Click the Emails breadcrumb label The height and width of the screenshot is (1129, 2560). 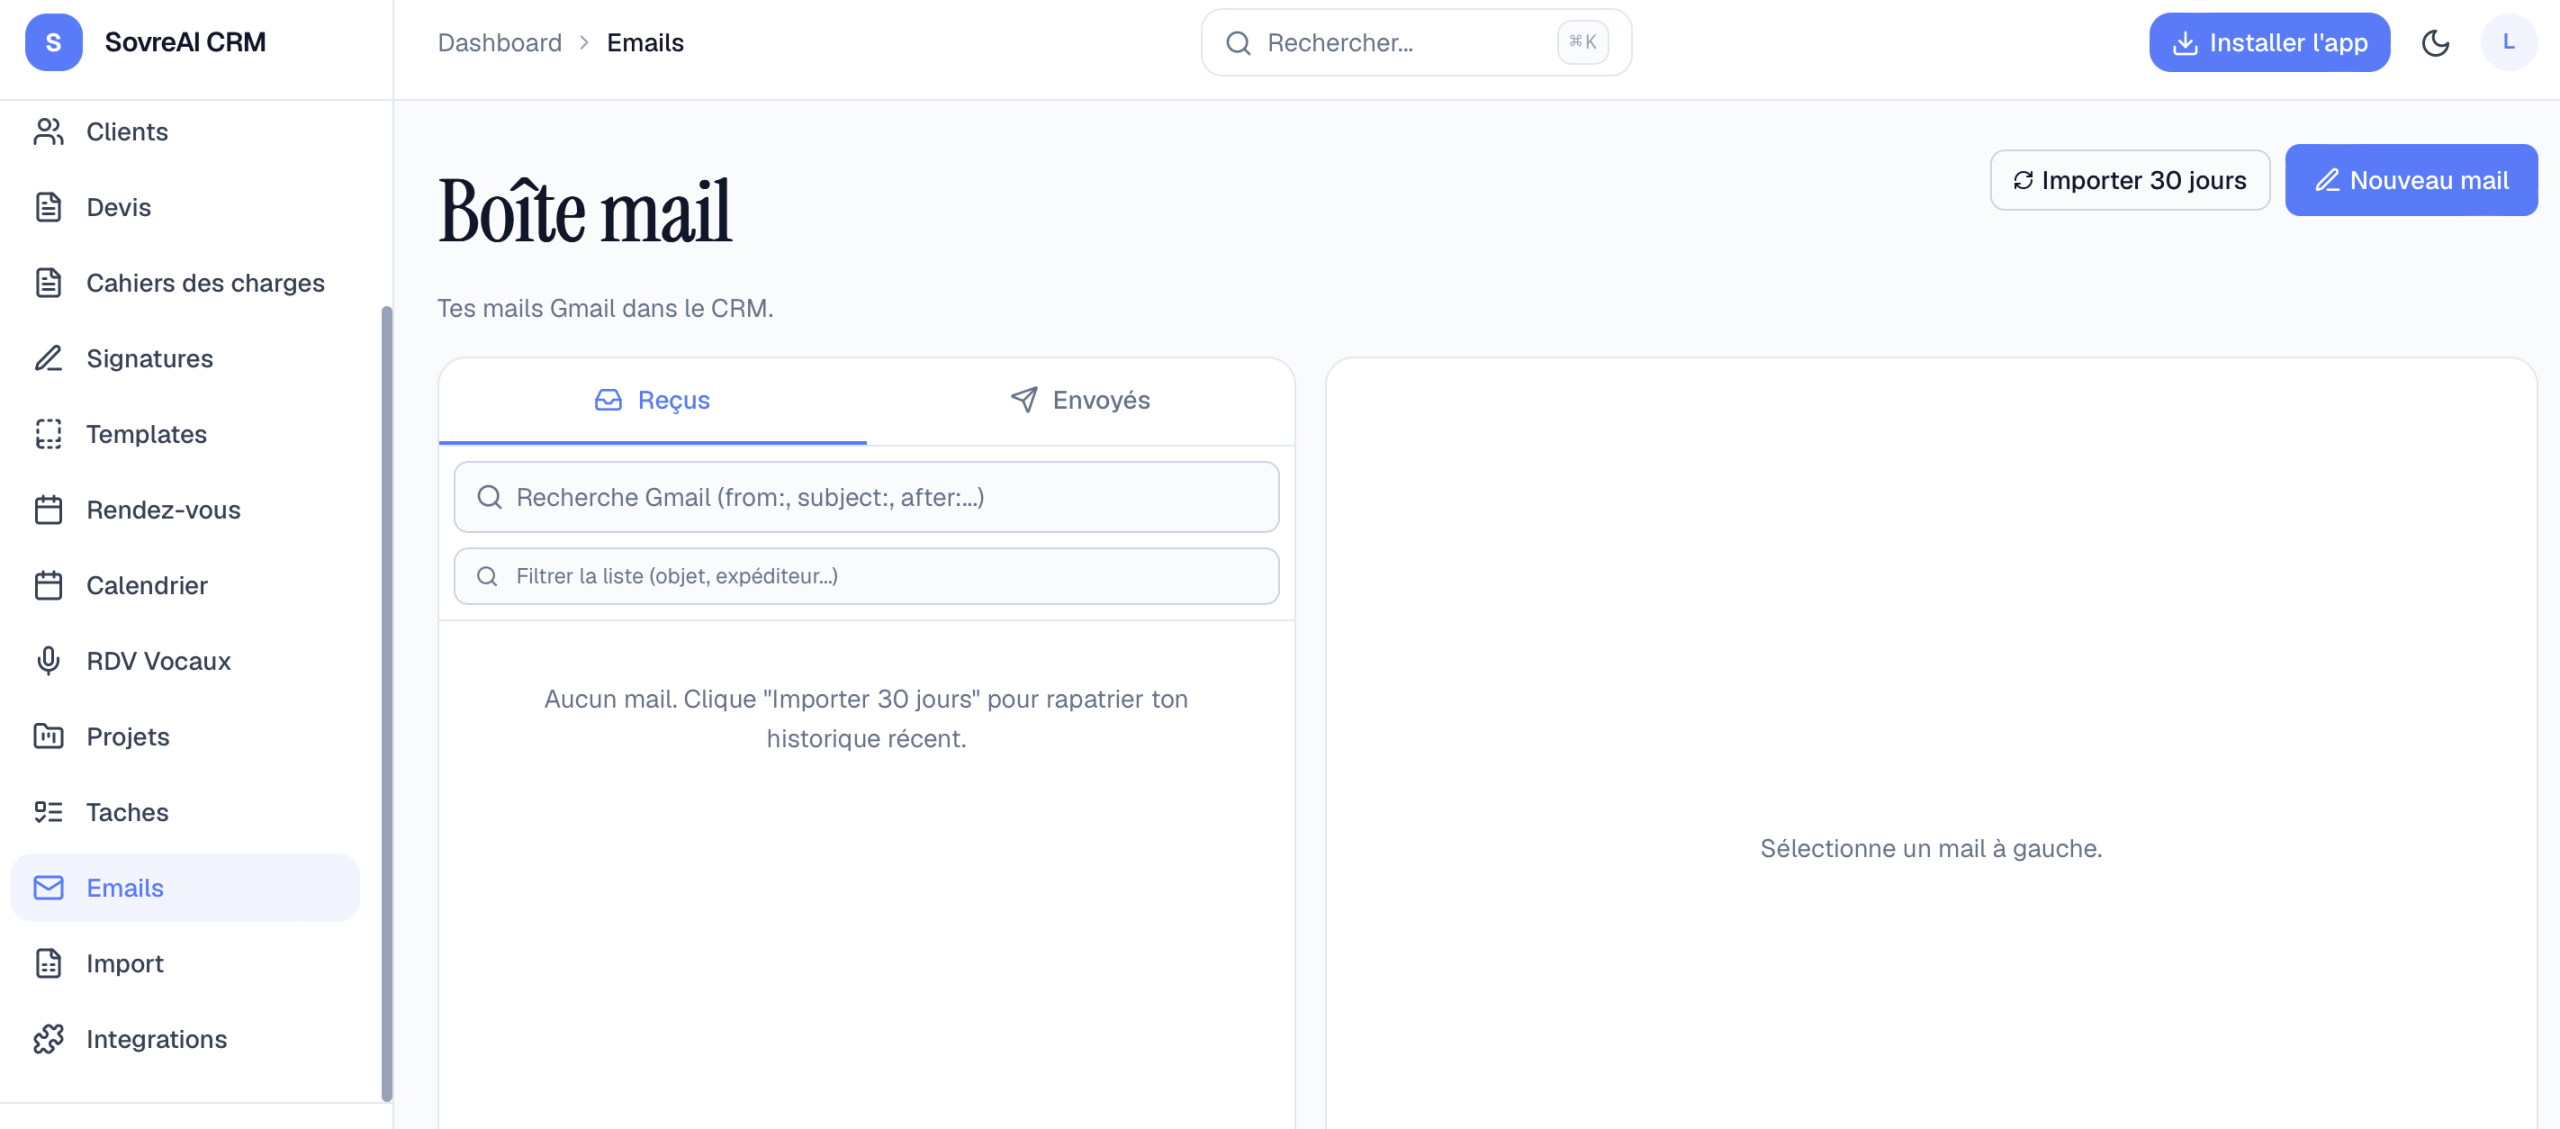[x=645, y=43]
